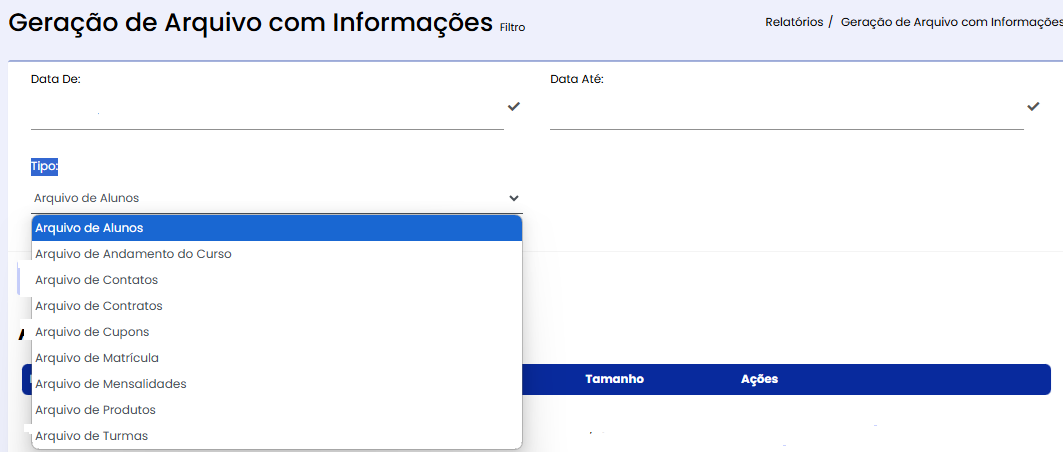Image resolution: width=1063 pixels, height=452 pixels.
Task: Click the checkmark icon beside Data Até
Action: (1033, 106)
